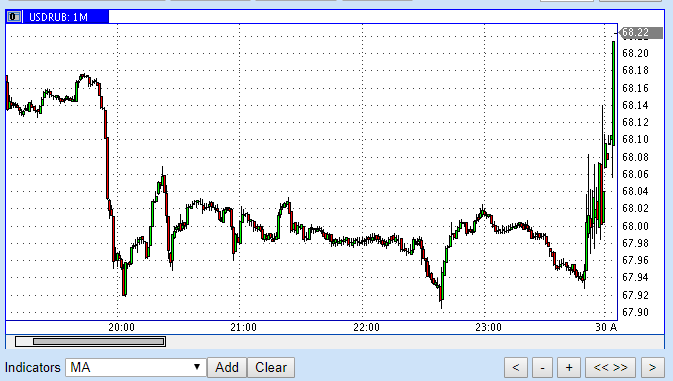Image resolution: width=673 pixels, height=381 pixels.
Task: Click the 20:00 time axis label
Action: [121, 327]
